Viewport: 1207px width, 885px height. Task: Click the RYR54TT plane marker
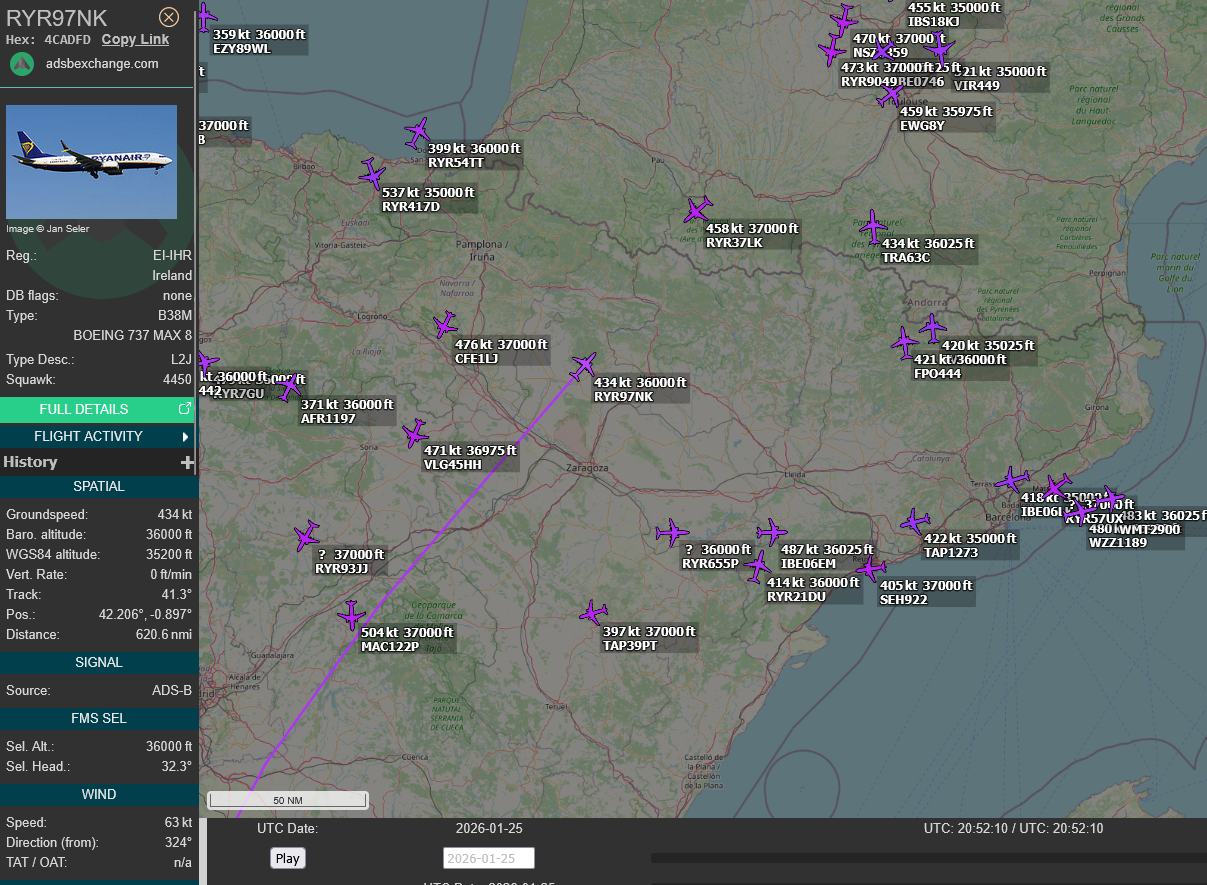point(418,131)
